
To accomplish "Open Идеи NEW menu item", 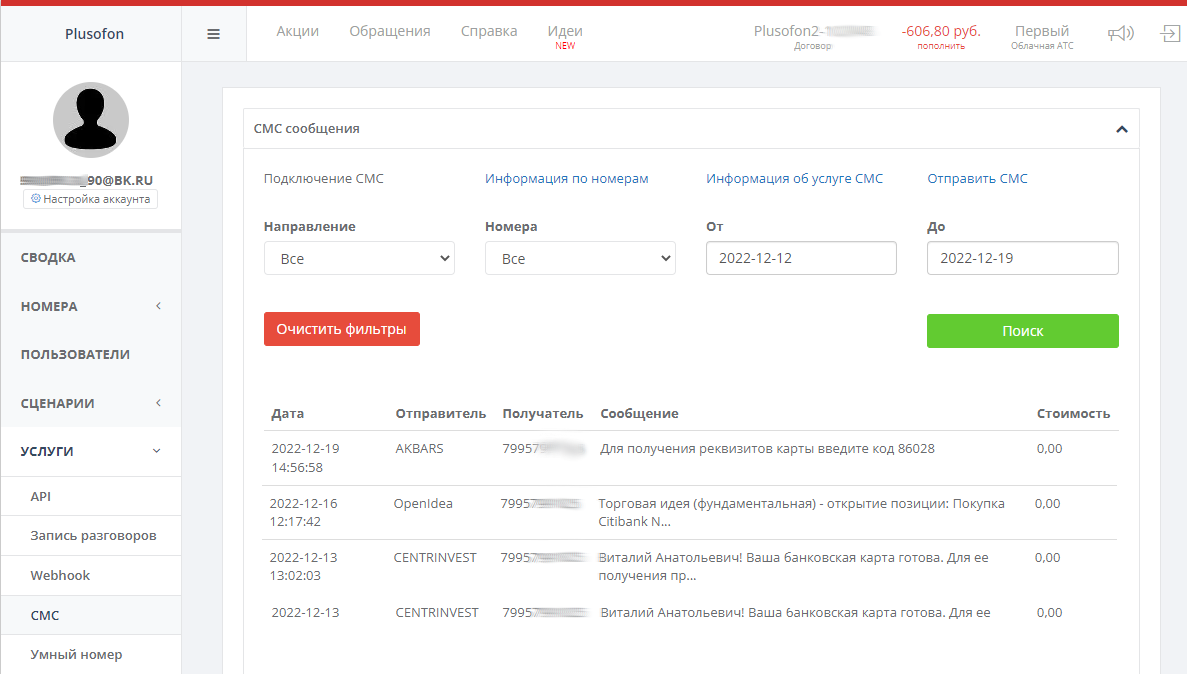I will 565,36.
